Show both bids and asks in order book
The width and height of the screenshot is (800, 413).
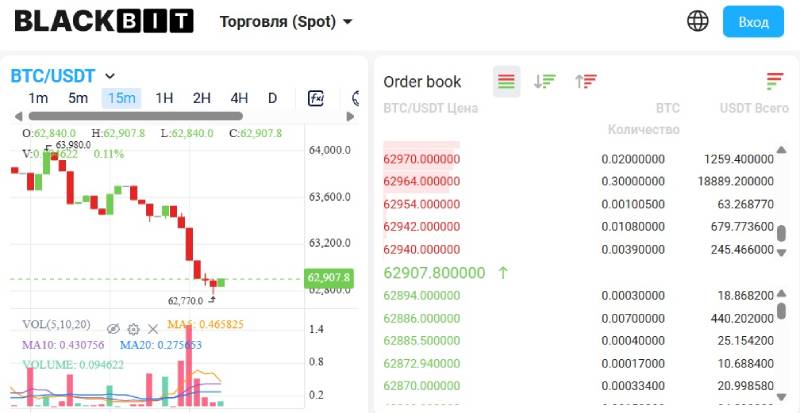507,81
